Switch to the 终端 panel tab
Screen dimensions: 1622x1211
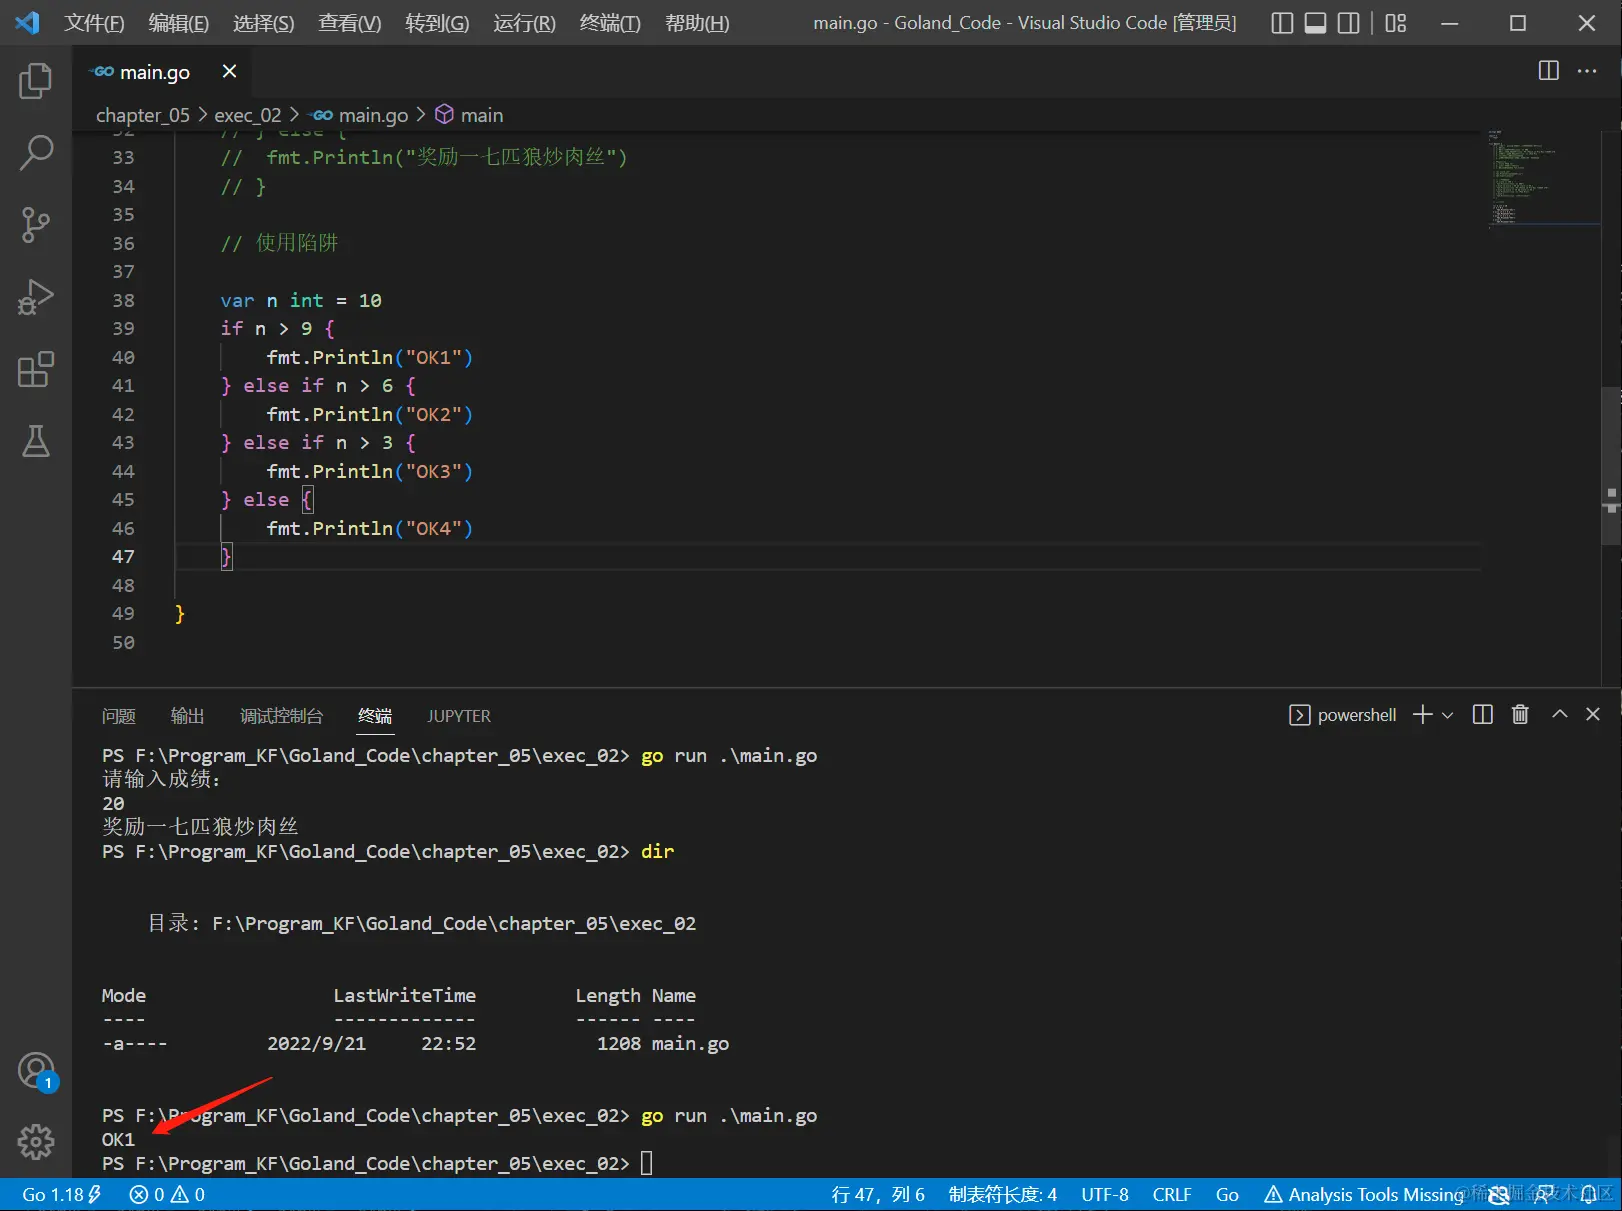click(375, 716)
